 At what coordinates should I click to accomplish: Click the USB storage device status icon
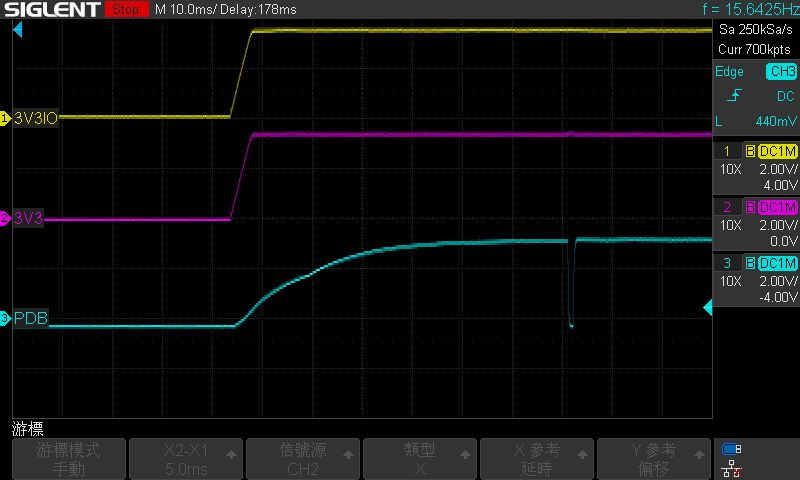pos(732,449)
